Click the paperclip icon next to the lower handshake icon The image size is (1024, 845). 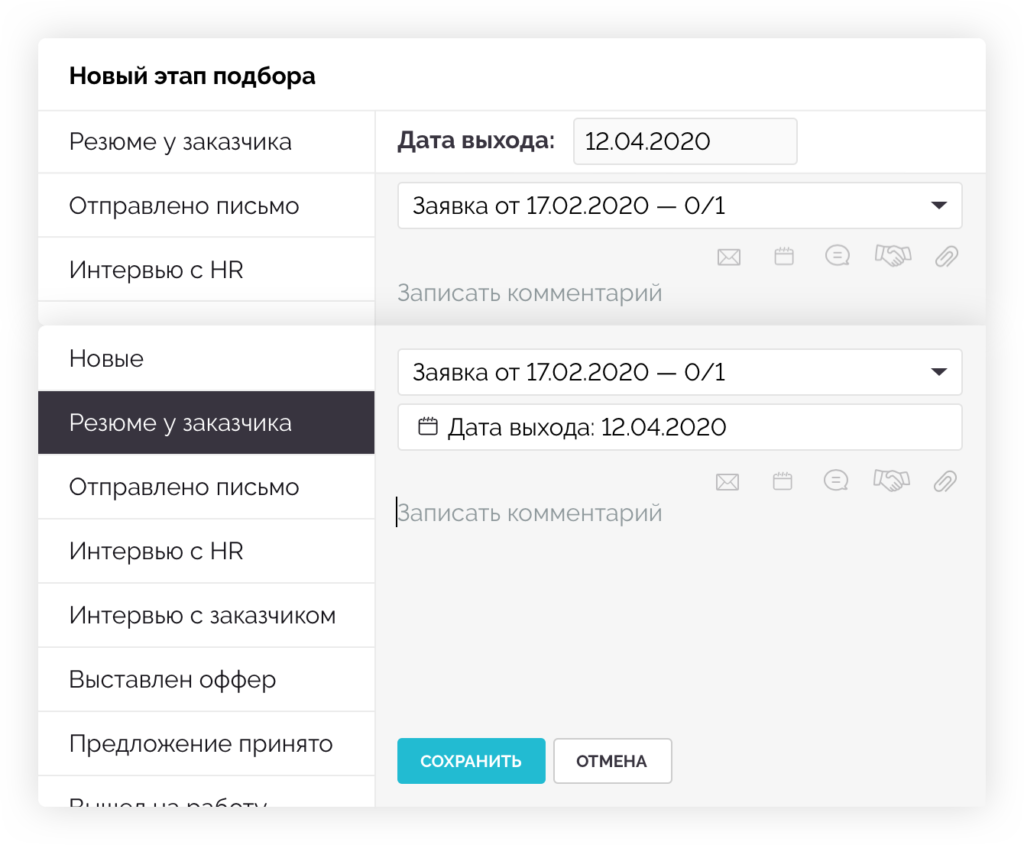pyautogui.click(x=945, y=482)
